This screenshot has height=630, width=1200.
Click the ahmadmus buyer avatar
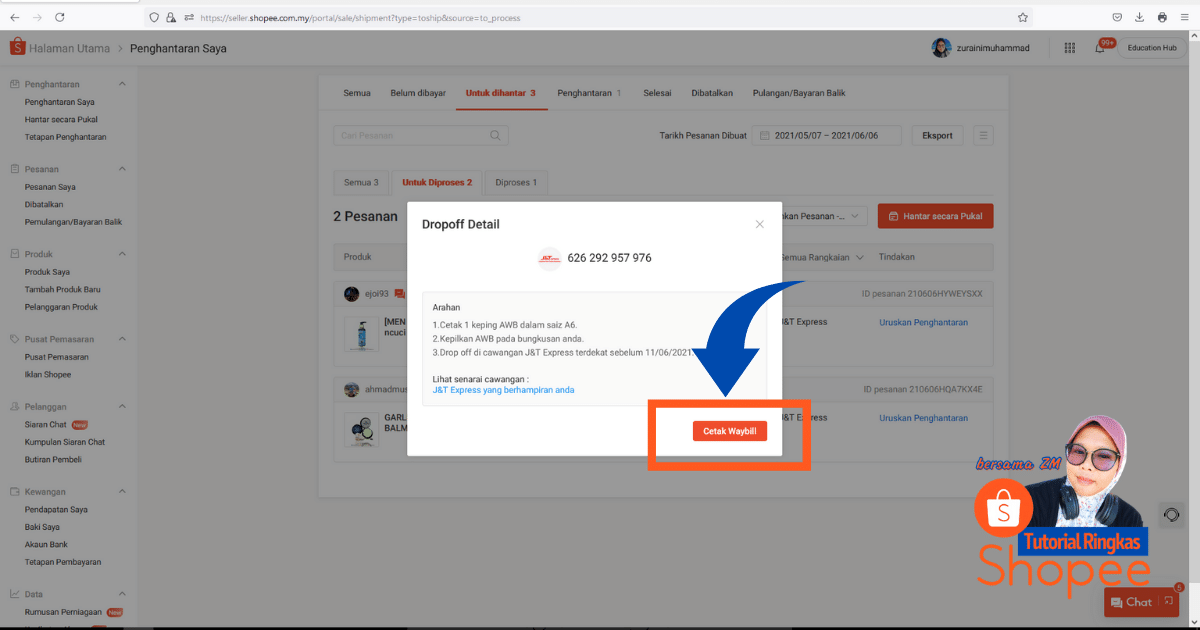click(351, 389)
